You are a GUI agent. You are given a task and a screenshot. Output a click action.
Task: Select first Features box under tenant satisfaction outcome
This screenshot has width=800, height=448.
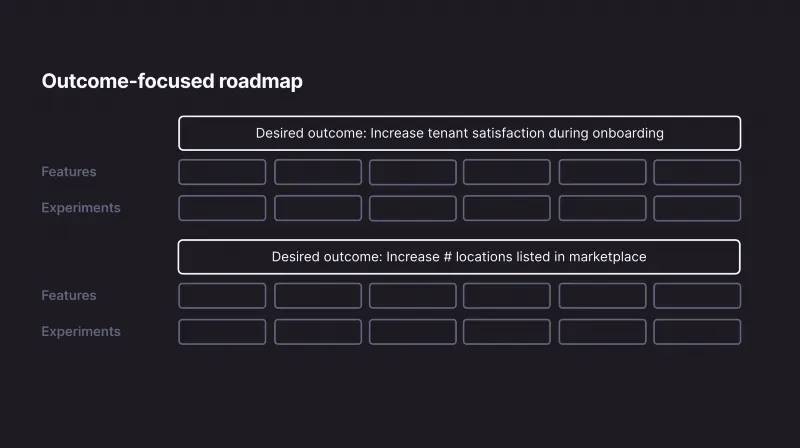pyautogui.click(x=222, y=172)
